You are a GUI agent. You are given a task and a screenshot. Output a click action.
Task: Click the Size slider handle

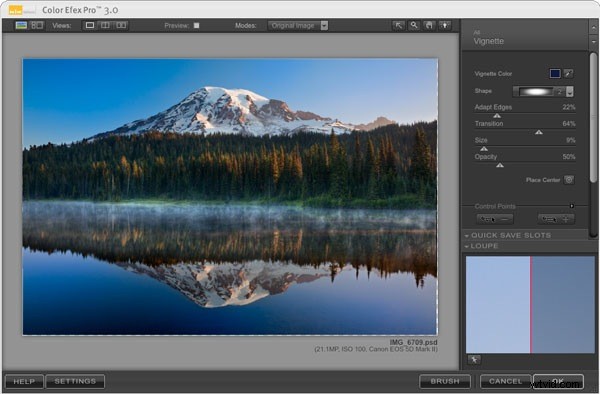click(484, 149)
